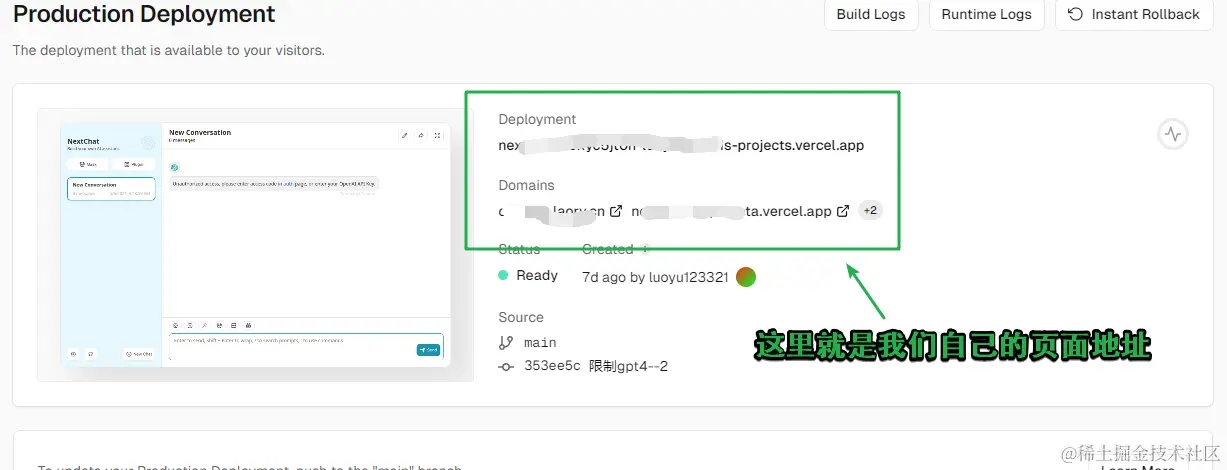Click 'The deployment that is available to your visitors.'
Image resolution: width=1227 pixels, height=470 pixels.
coord(168,50)
